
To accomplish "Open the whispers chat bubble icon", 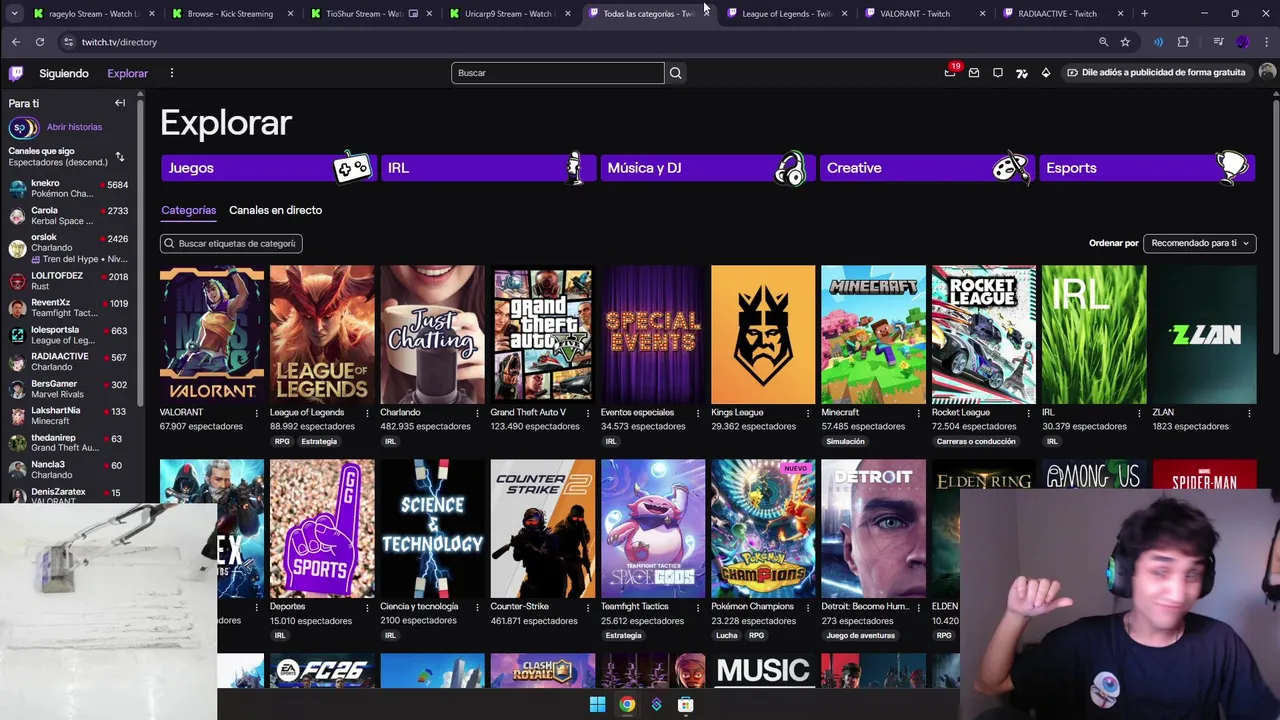I will tap(998, 73).
